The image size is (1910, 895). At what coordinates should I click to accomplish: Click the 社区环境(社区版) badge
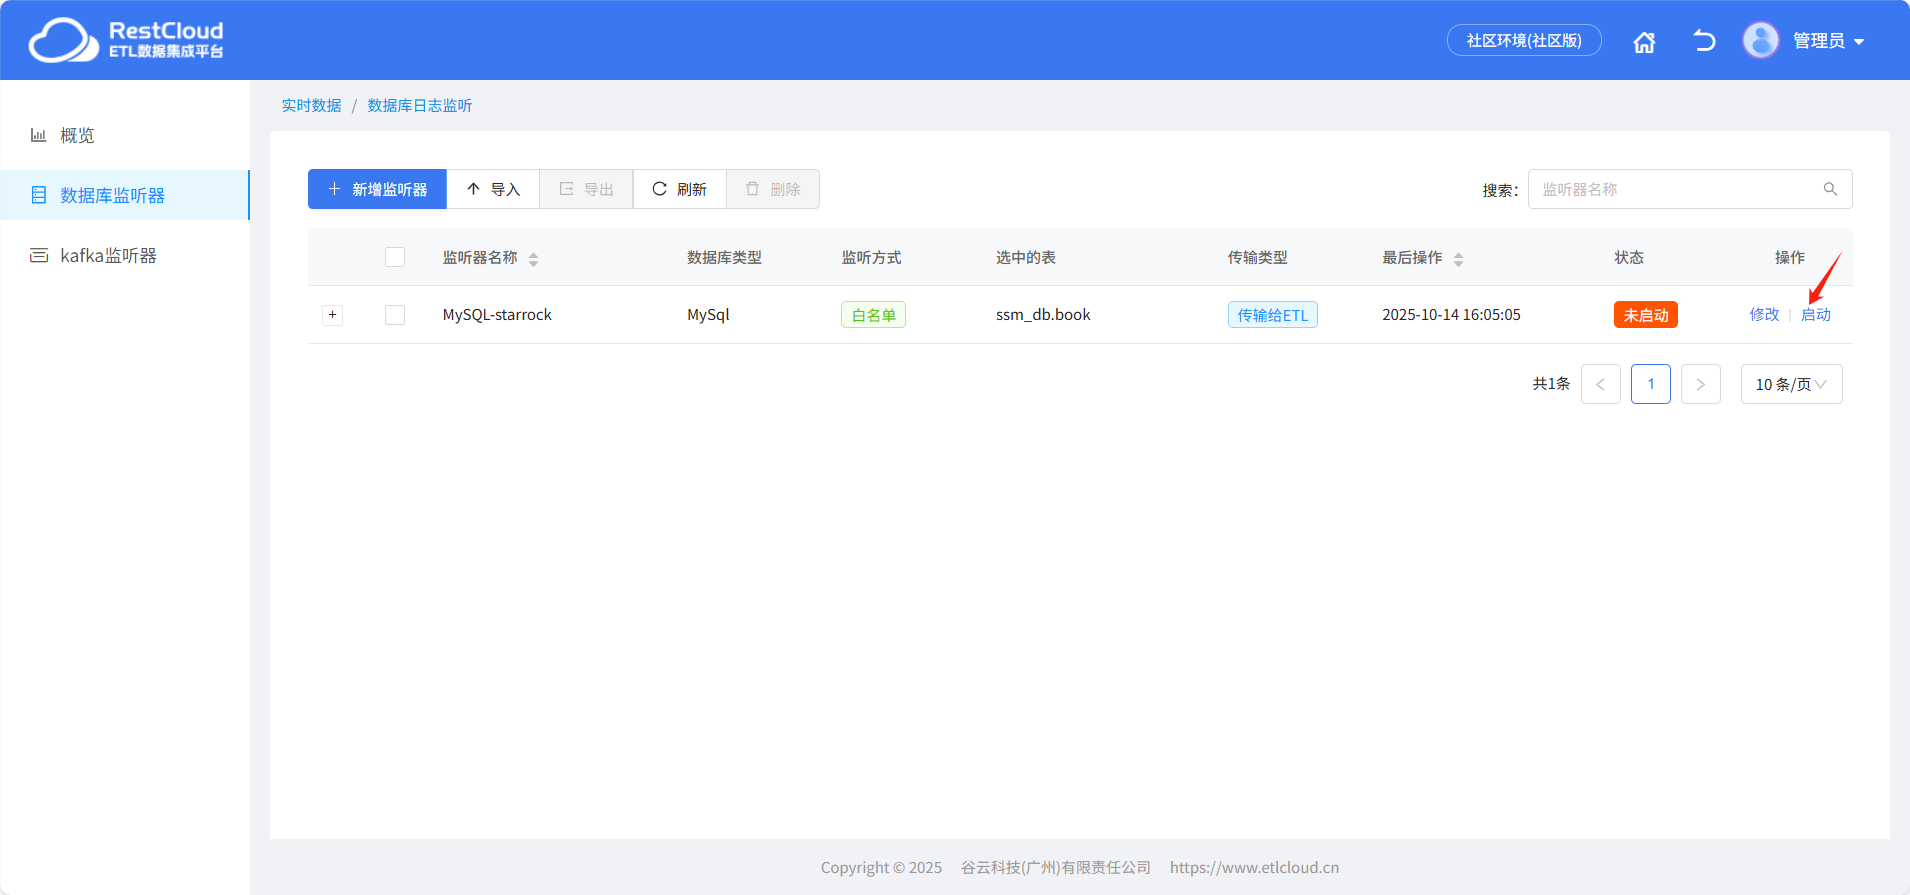click(1524, 40)
